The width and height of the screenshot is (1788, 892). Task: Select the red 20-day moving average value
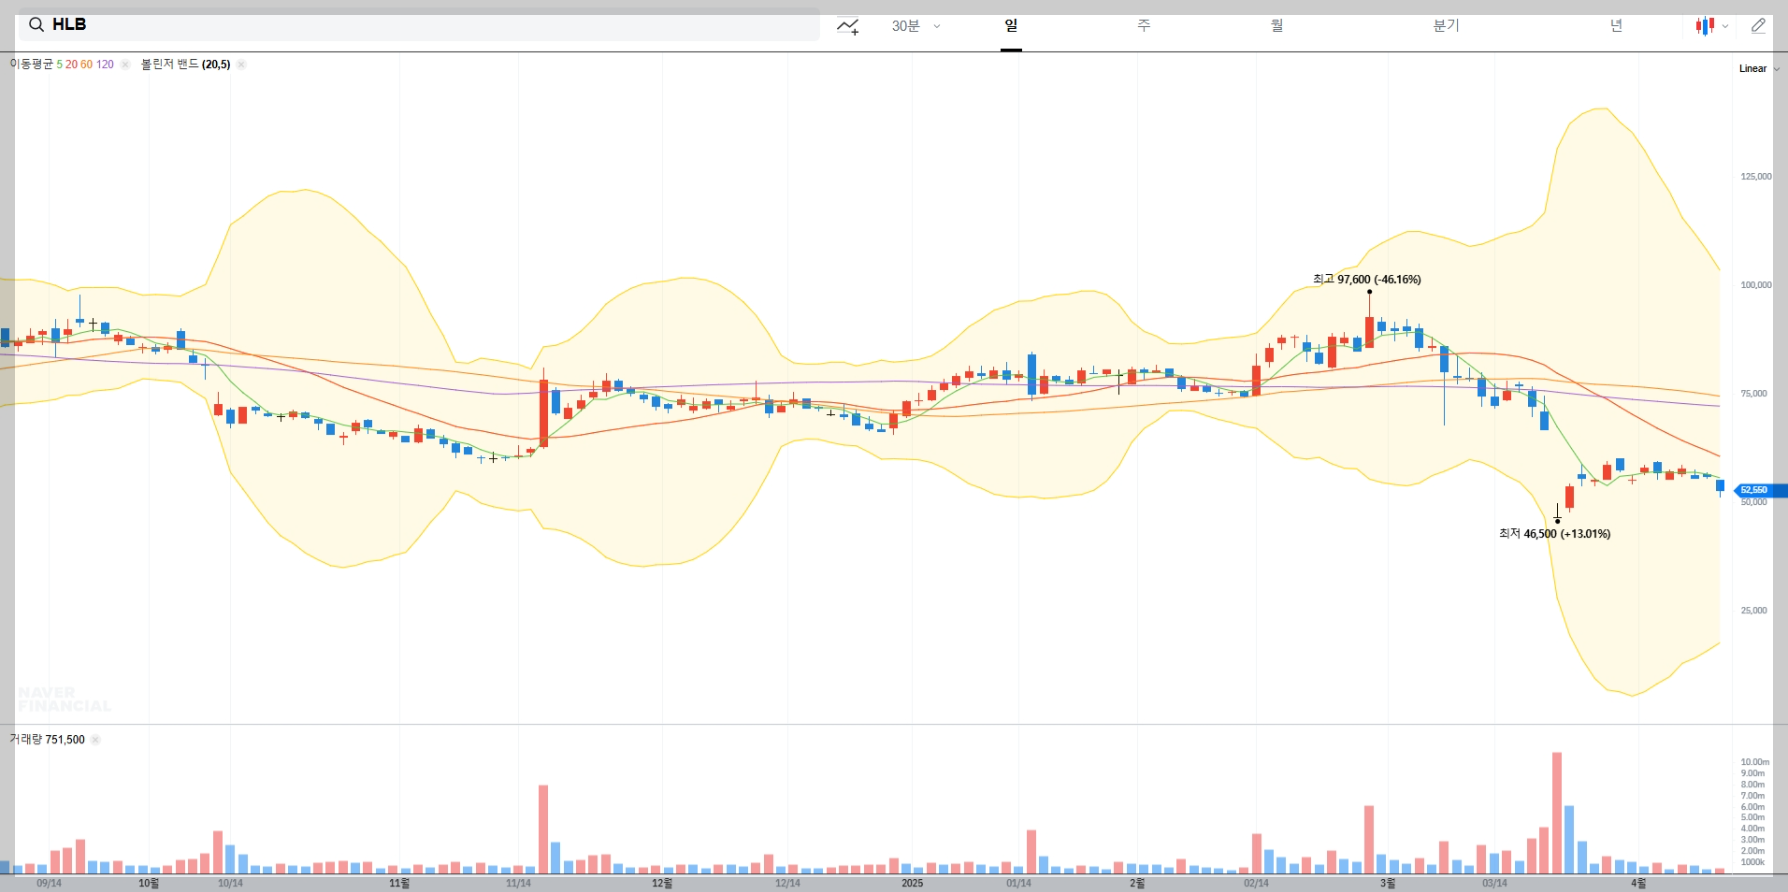[x=71, y=64]
